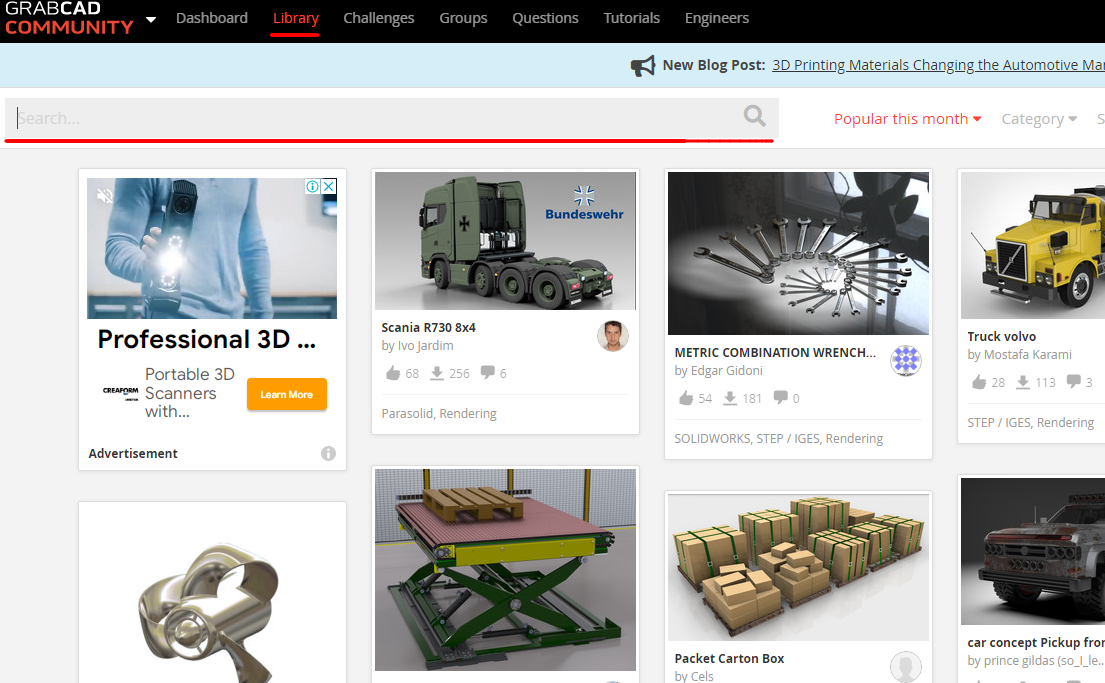1105x683 pixels.
Task: Open comments on Scania R730 8x4
Action: (x=488, y=372)
